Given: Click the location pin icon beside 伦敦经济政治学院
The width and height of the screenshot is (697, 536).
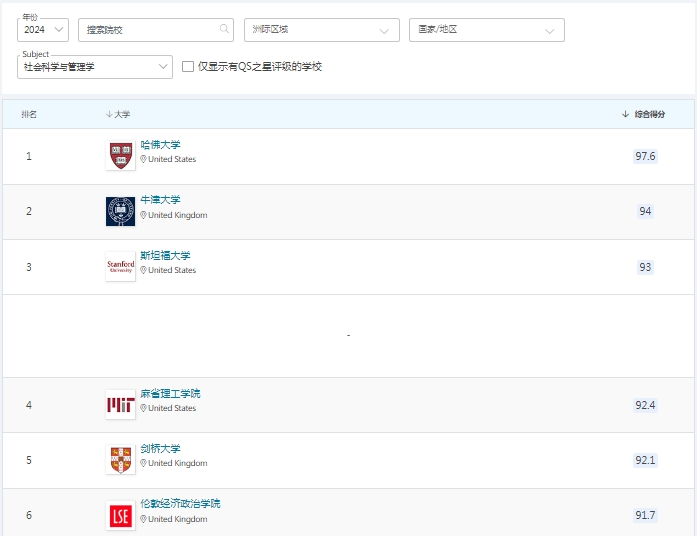Looking at the screenshot, I should coord(144,519).
